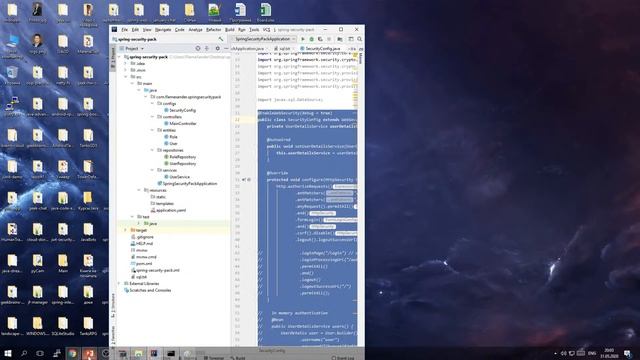Open the VCS menu
640x360 pixels.
tap(267, 30)
